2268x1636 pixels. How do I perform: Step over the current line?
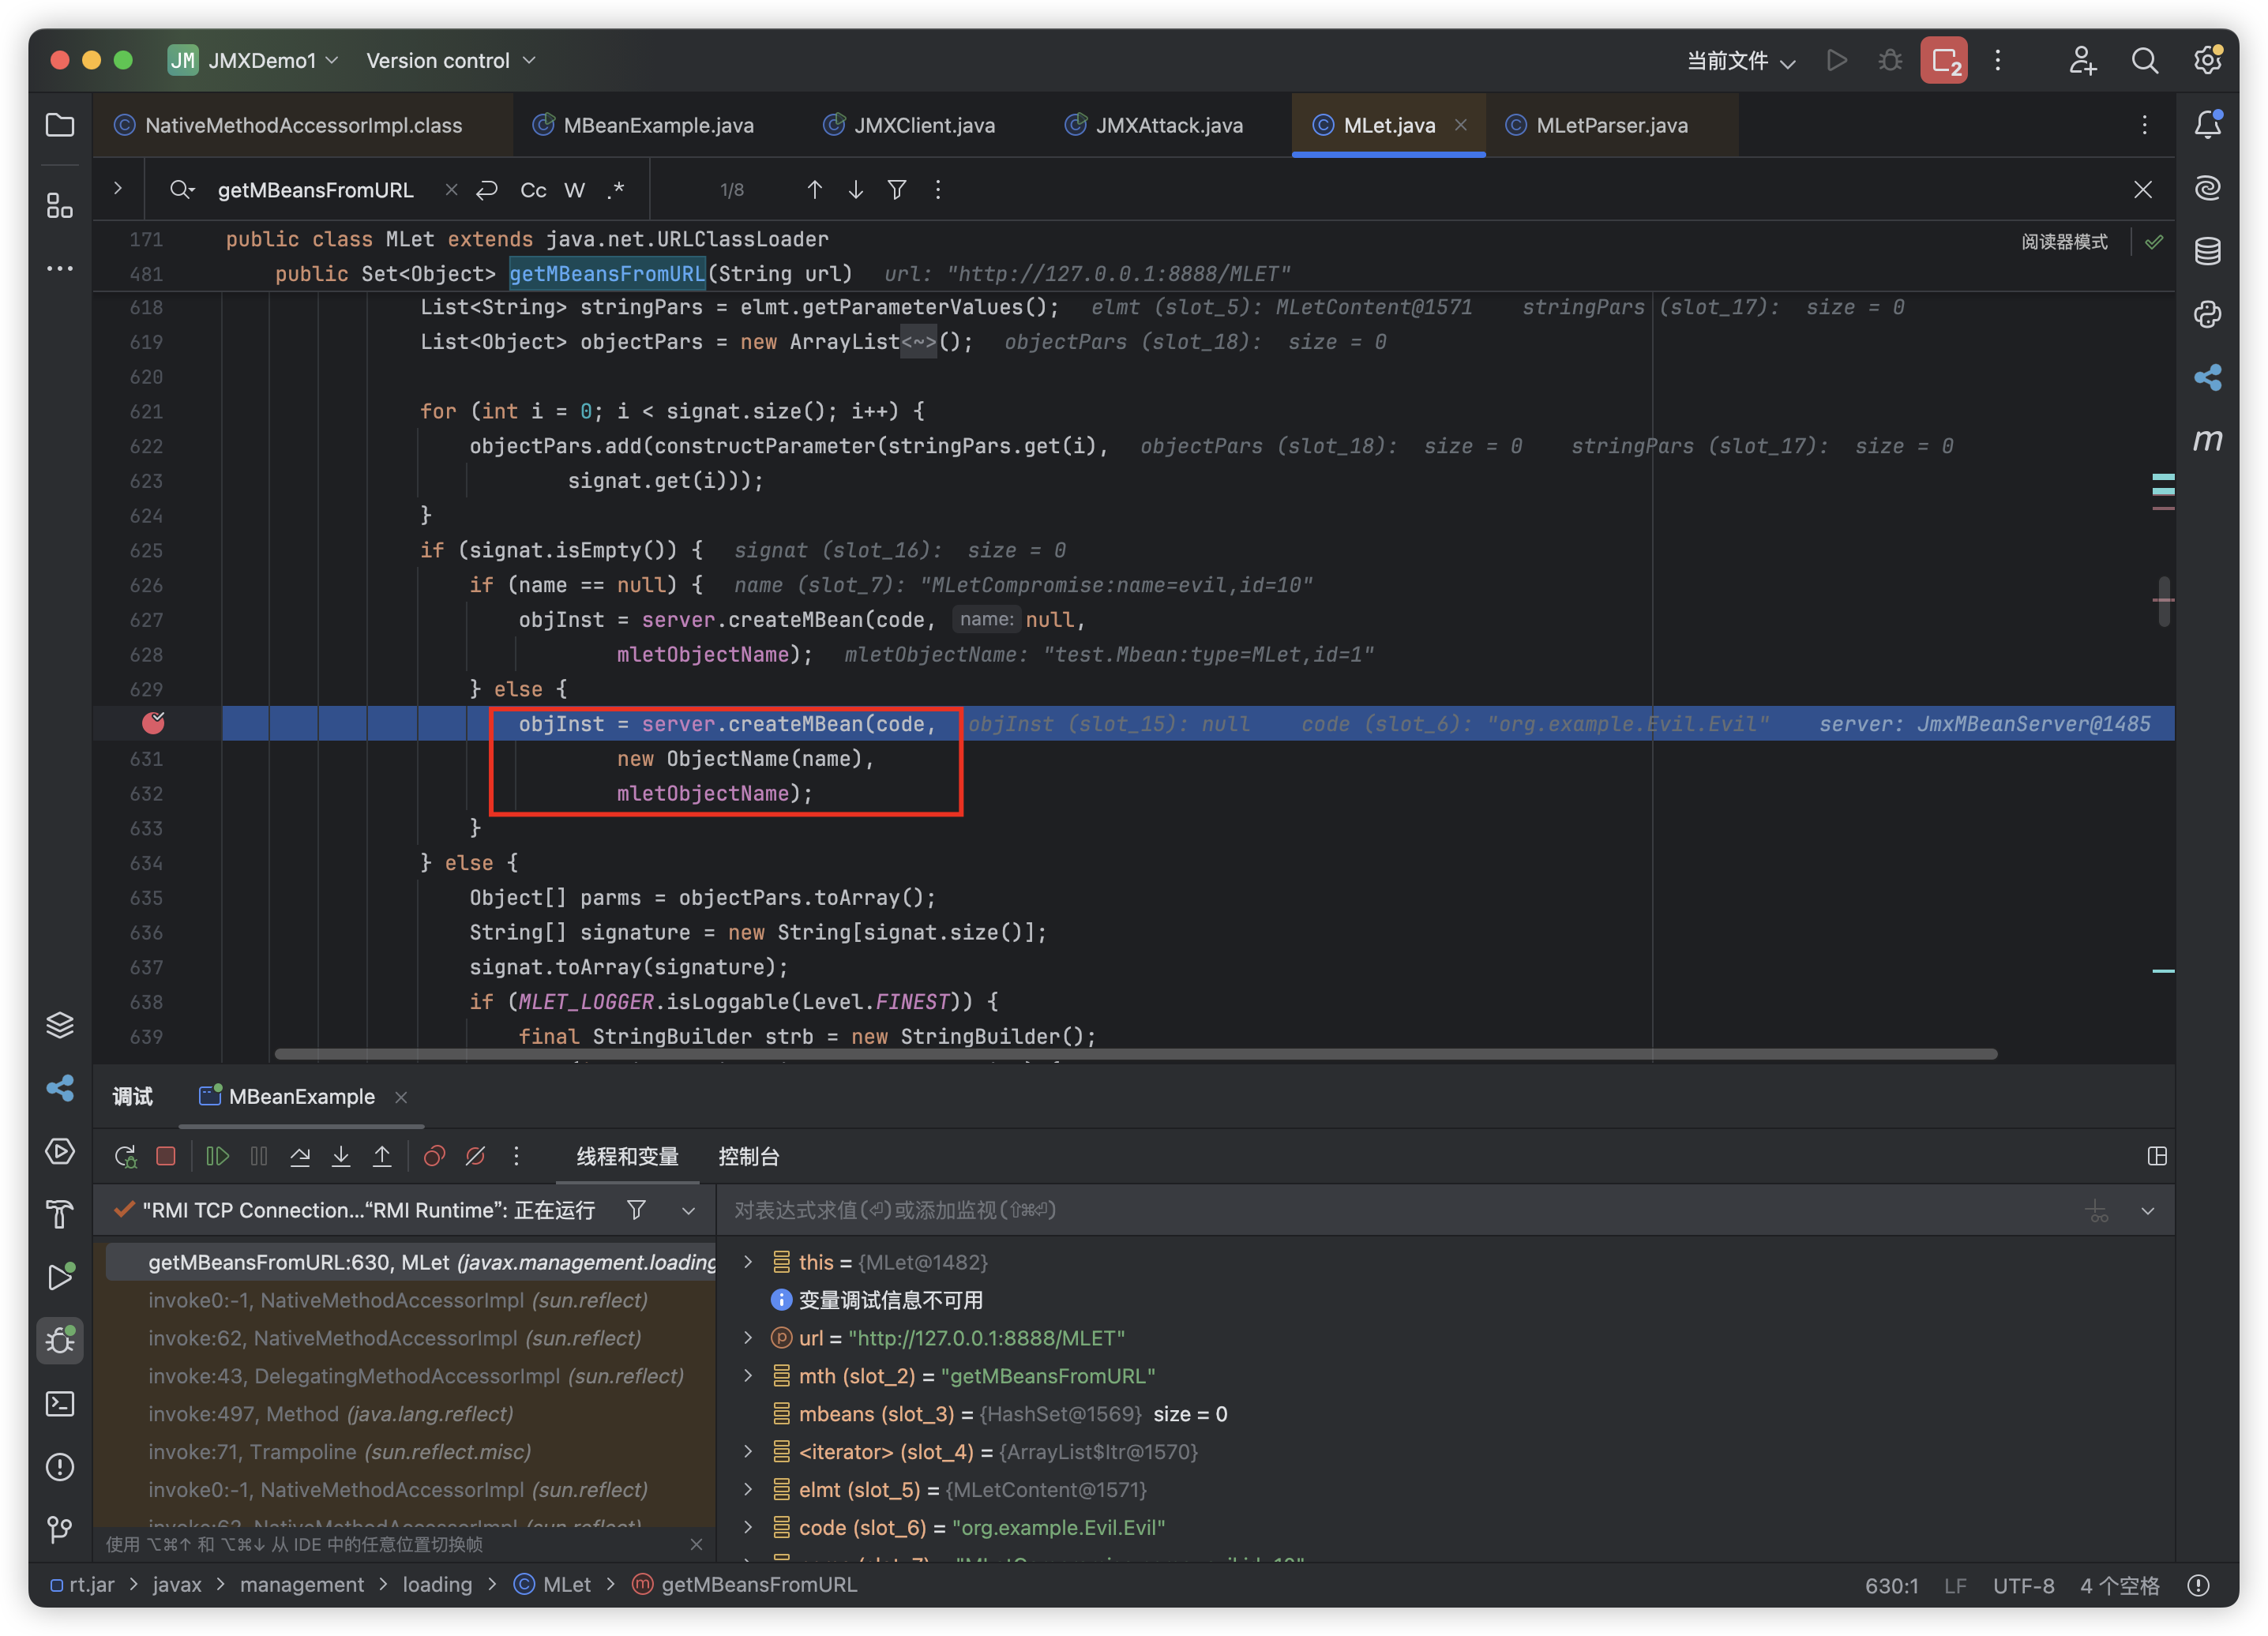300,1156
